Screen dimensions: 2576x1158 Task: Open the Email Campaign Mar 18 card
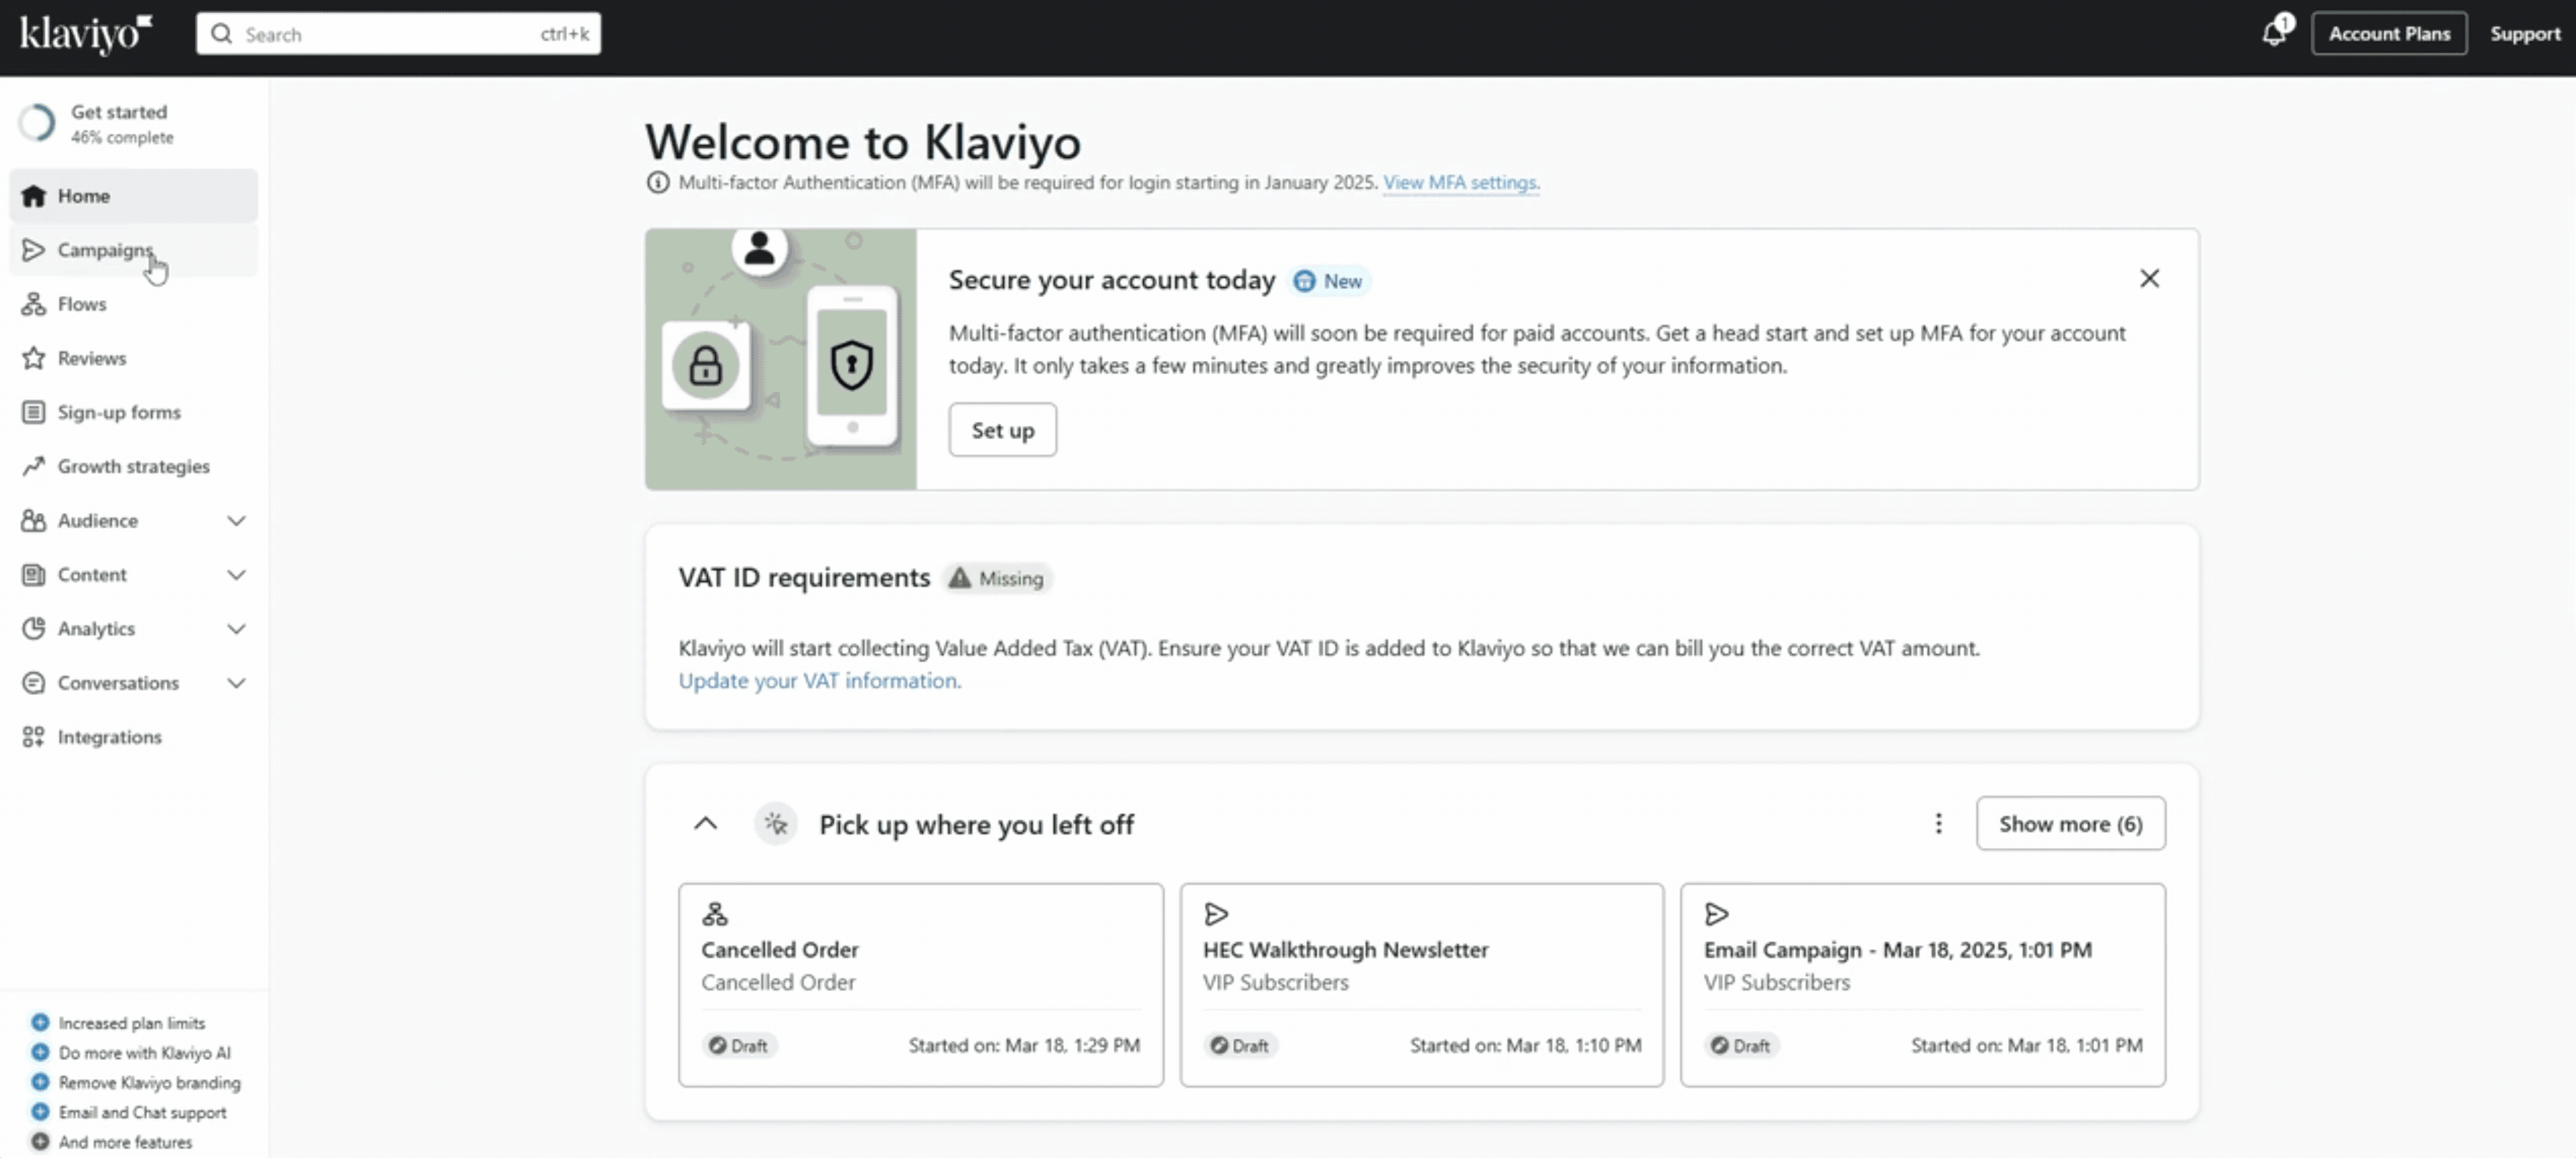(x=1922, y=984)
